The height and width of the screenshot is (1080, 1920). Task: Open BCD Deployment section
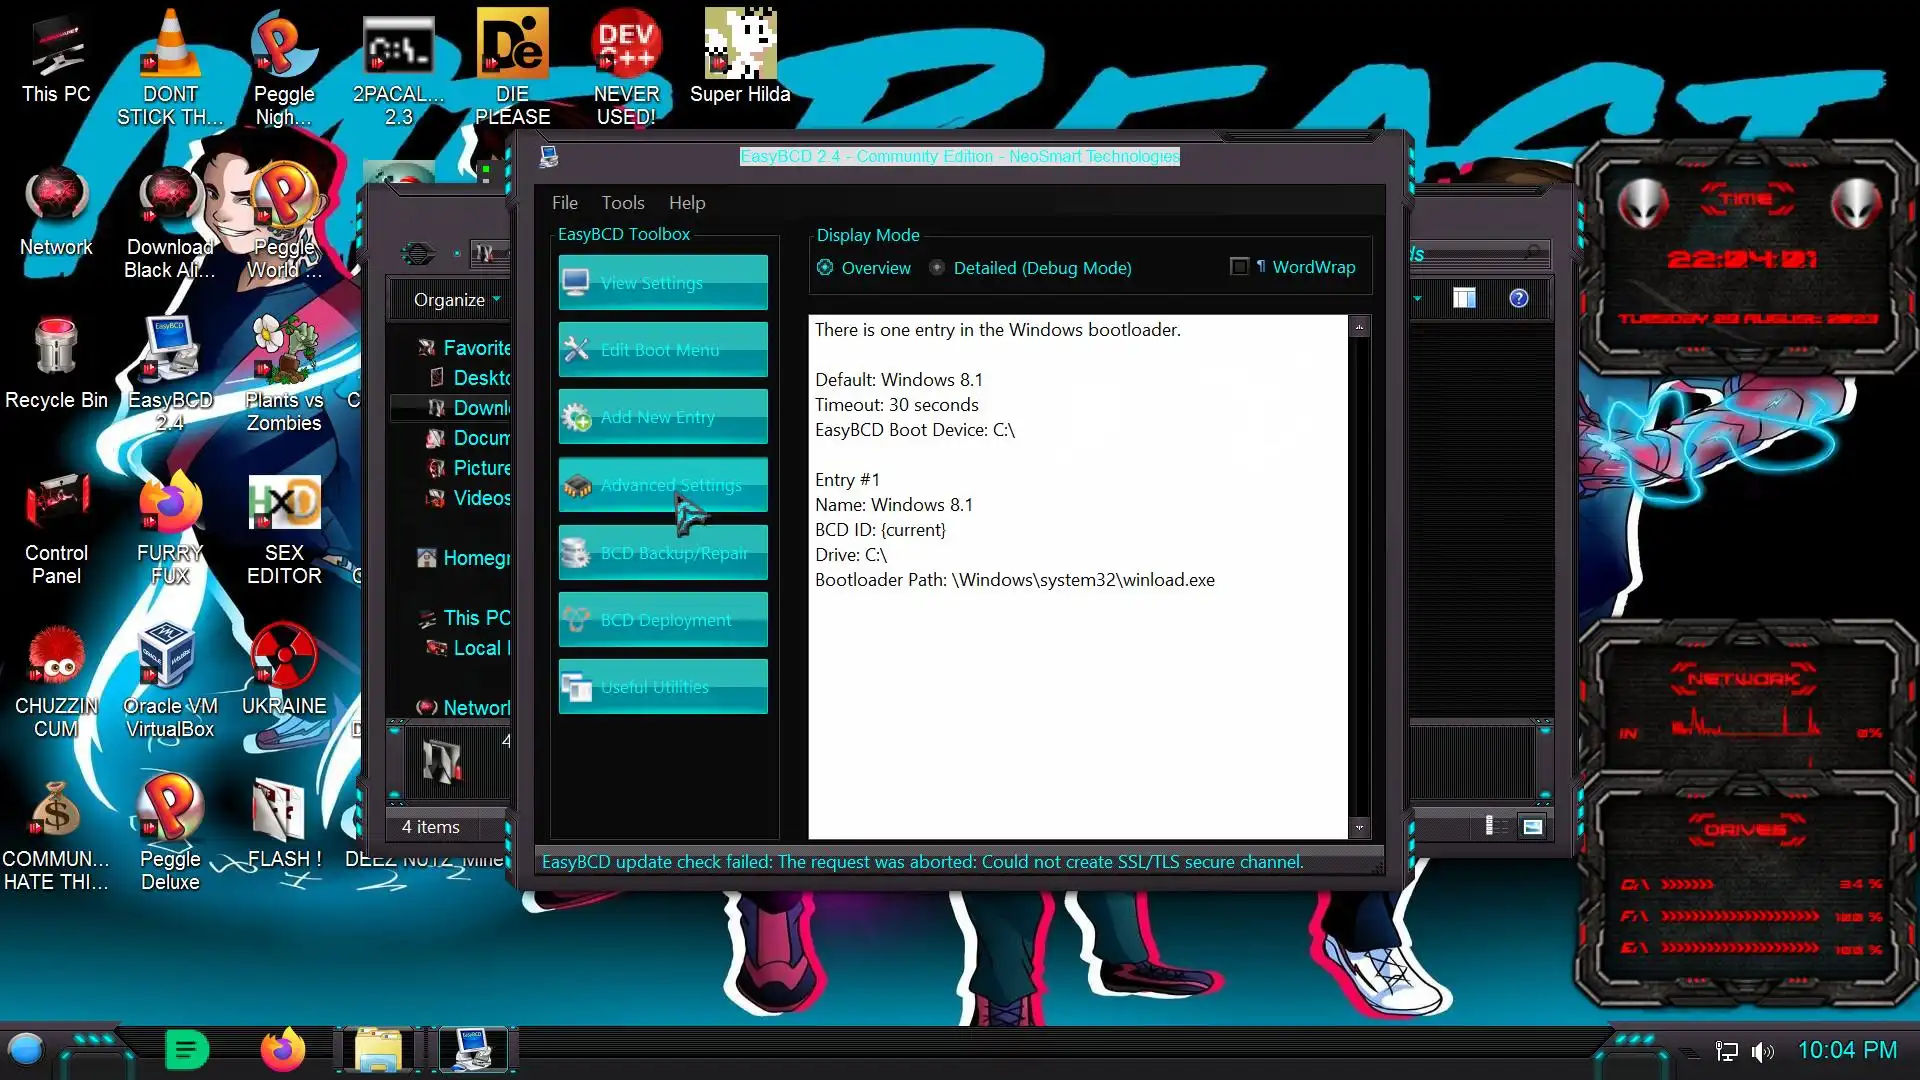coord(663,620)
